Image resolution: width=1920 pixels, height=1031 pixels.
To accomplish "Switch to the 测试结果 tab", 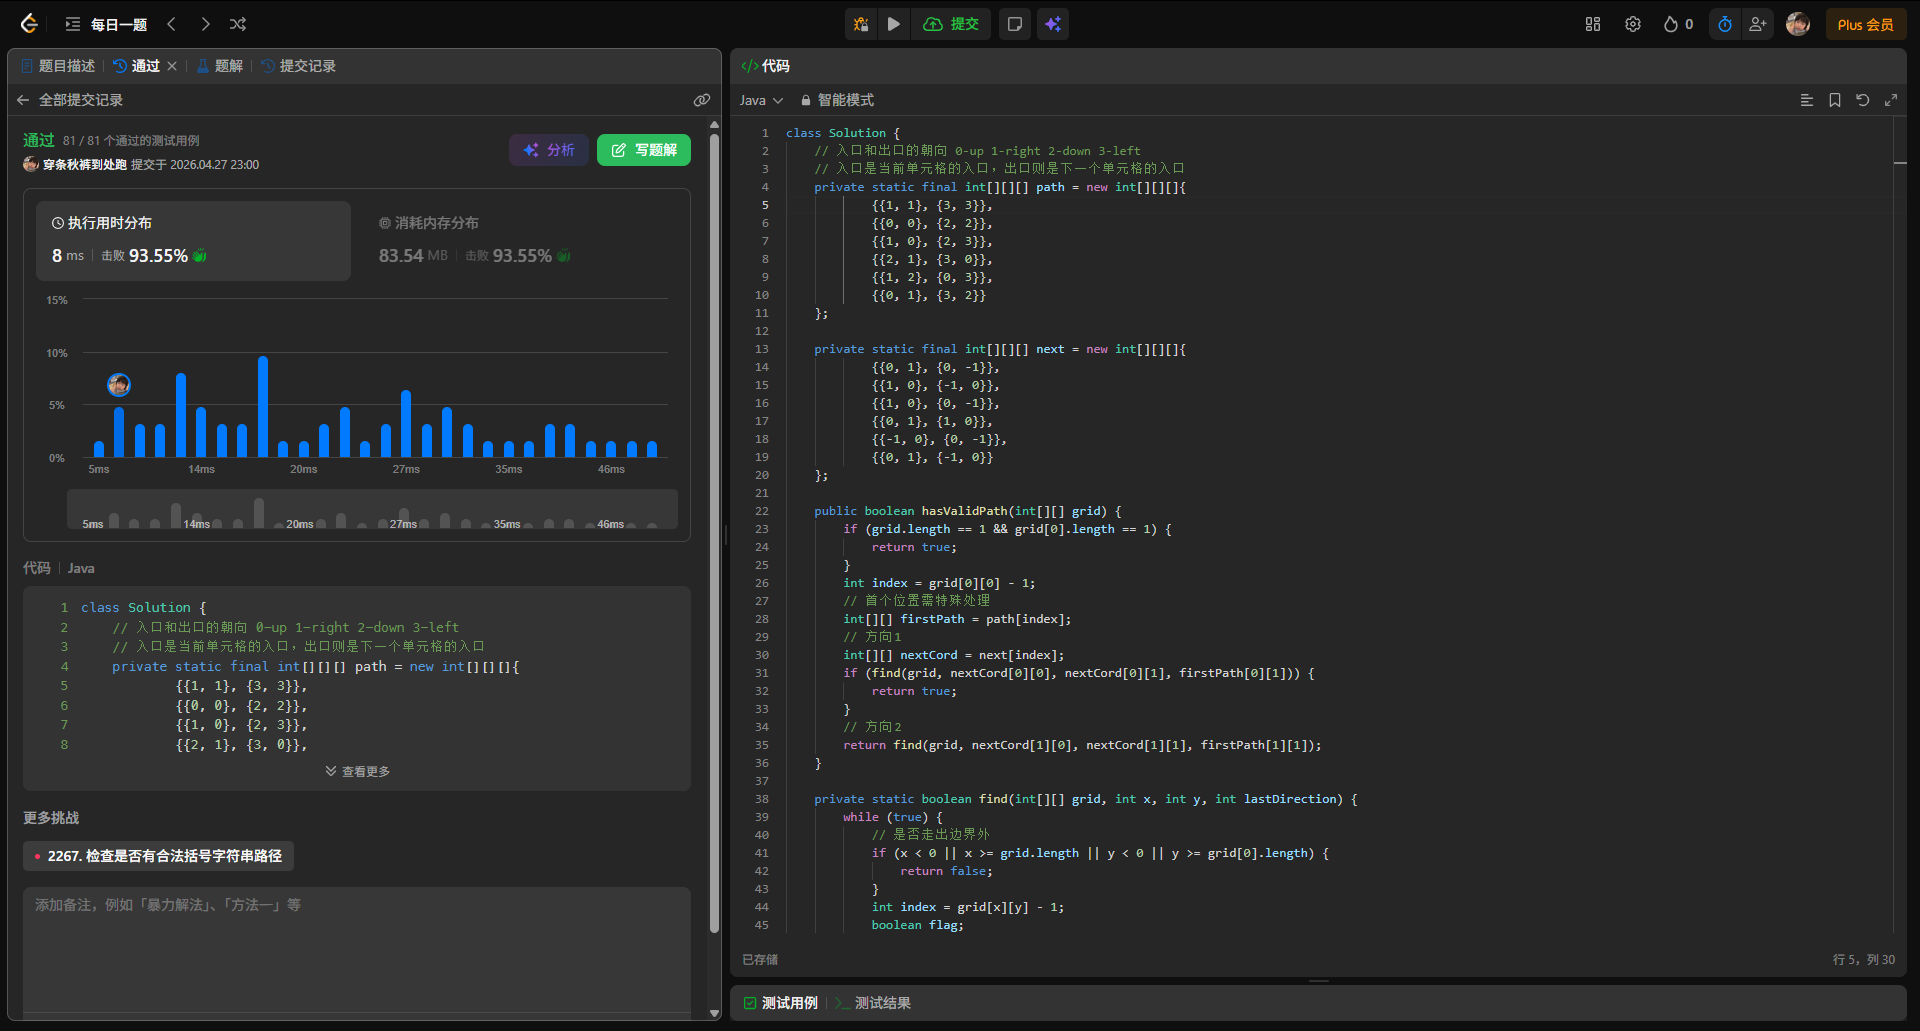I will point(873,1003).
